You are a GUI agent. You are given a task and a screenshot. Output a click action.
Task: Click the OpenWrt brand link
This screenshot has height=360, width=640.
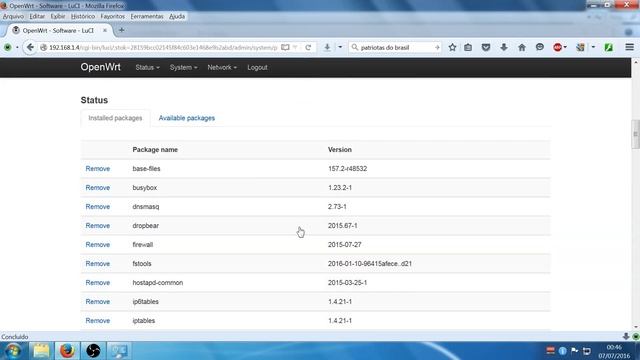pos(100,67)
